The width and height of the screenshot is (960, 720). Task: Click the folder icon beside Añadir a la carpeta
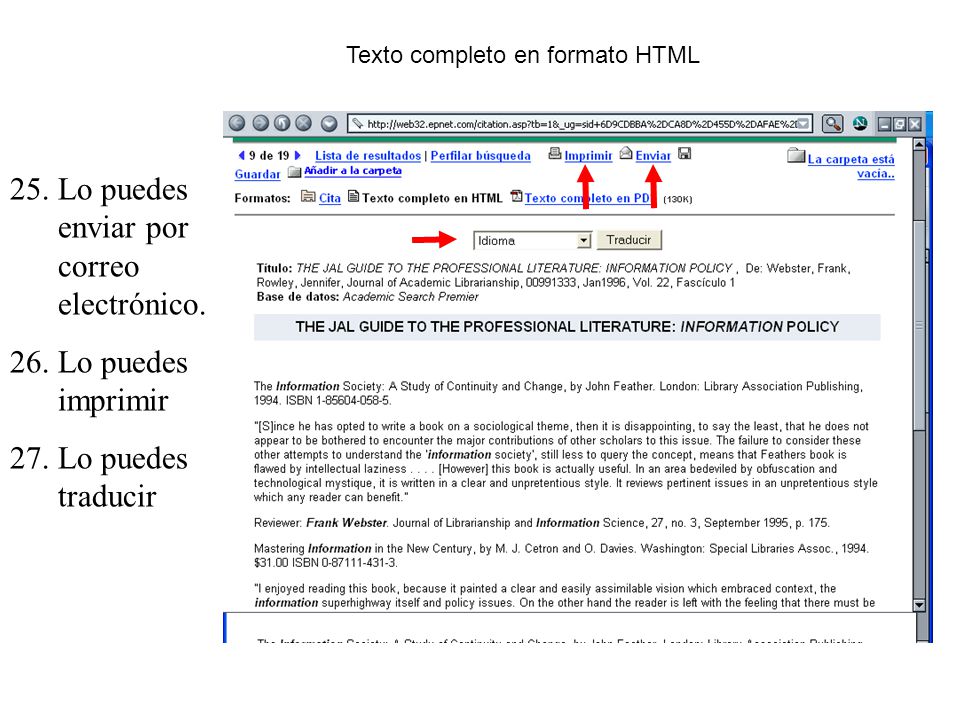[294, 171]
